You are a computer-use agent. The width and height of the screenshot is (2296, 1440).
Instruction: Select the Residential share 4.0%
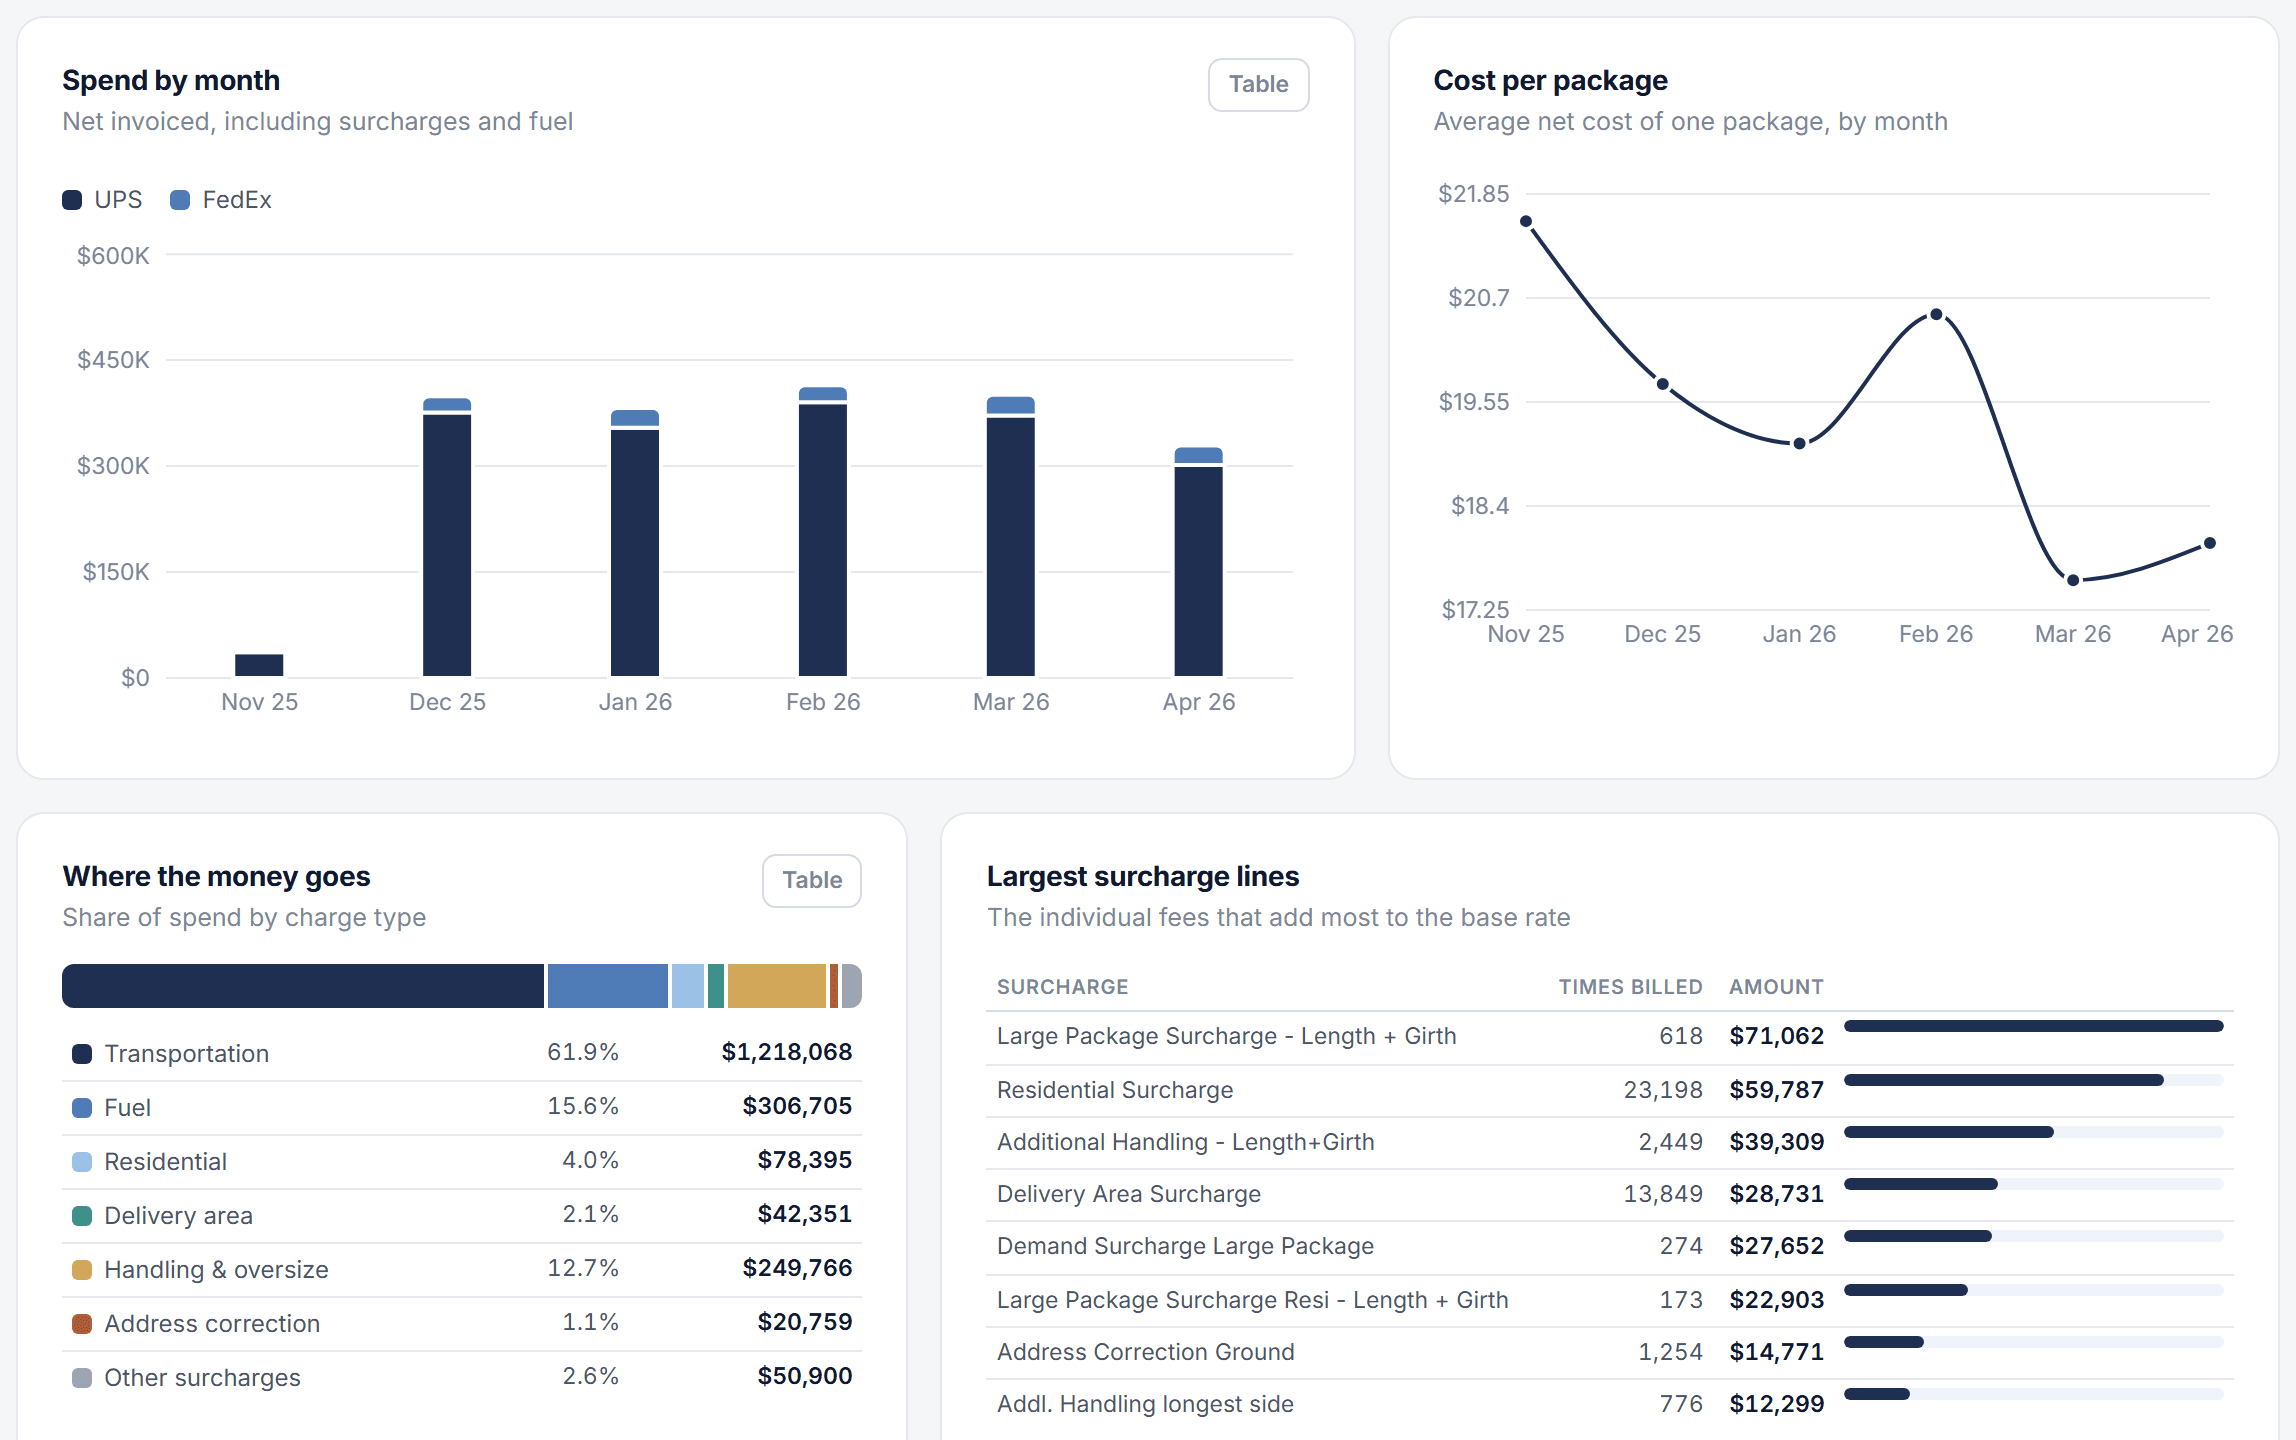coord(590,1160)
